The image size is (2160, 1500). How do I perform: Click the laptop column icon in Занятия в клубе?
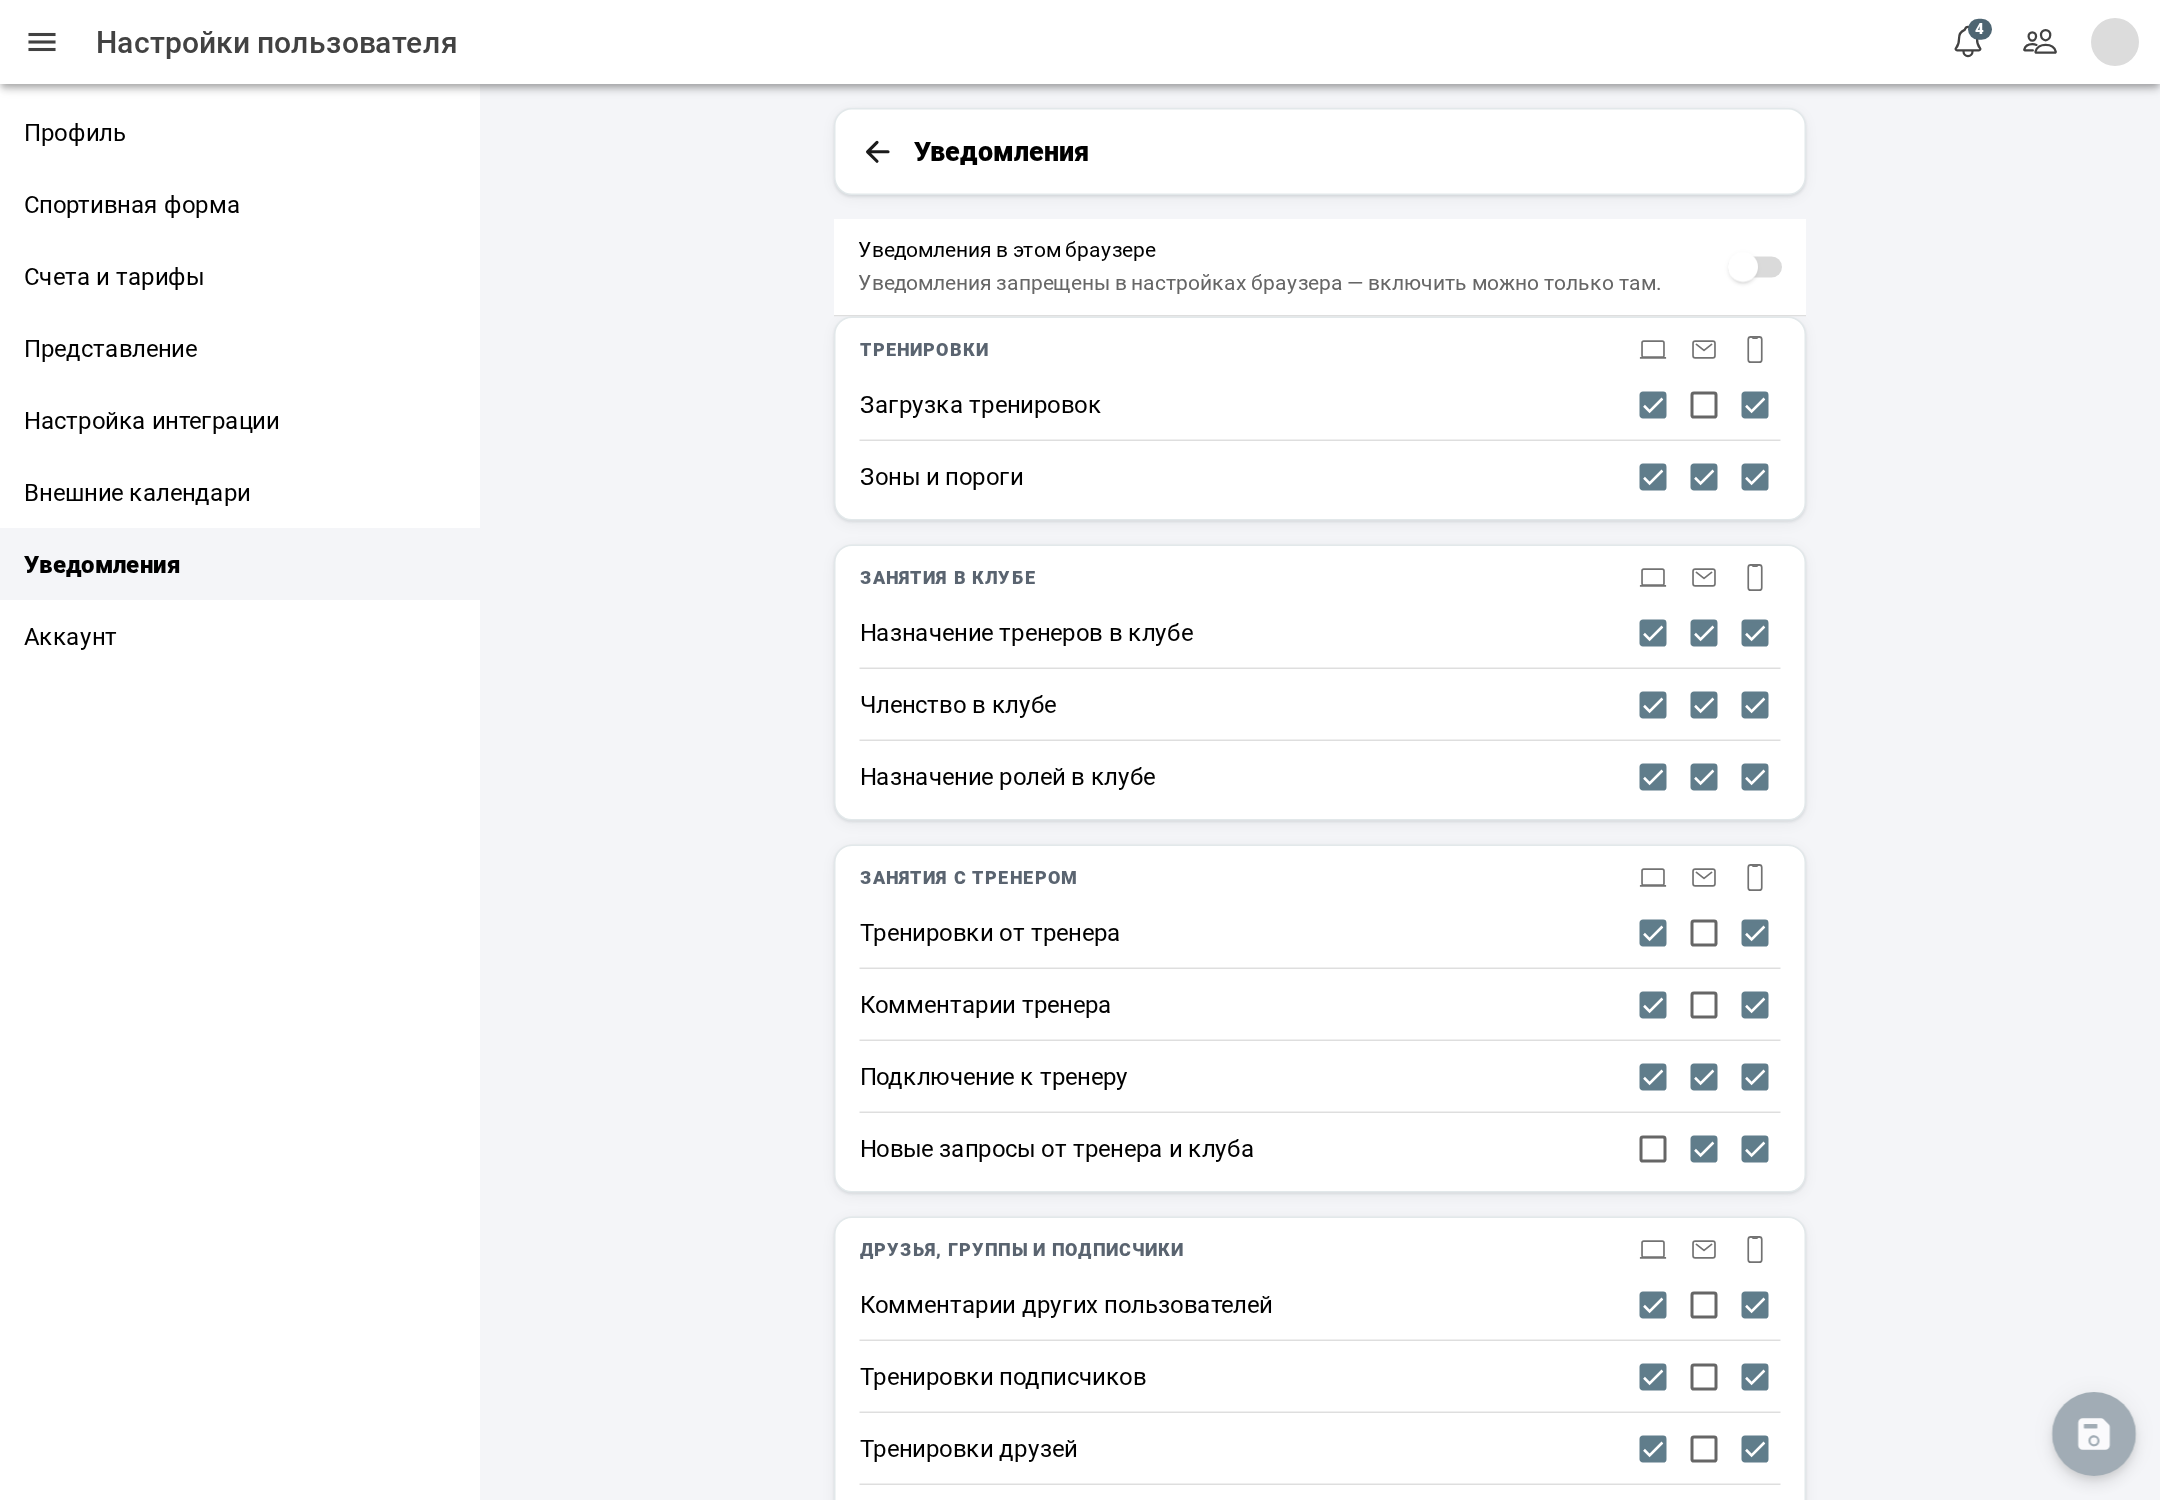coord(1653,578)
